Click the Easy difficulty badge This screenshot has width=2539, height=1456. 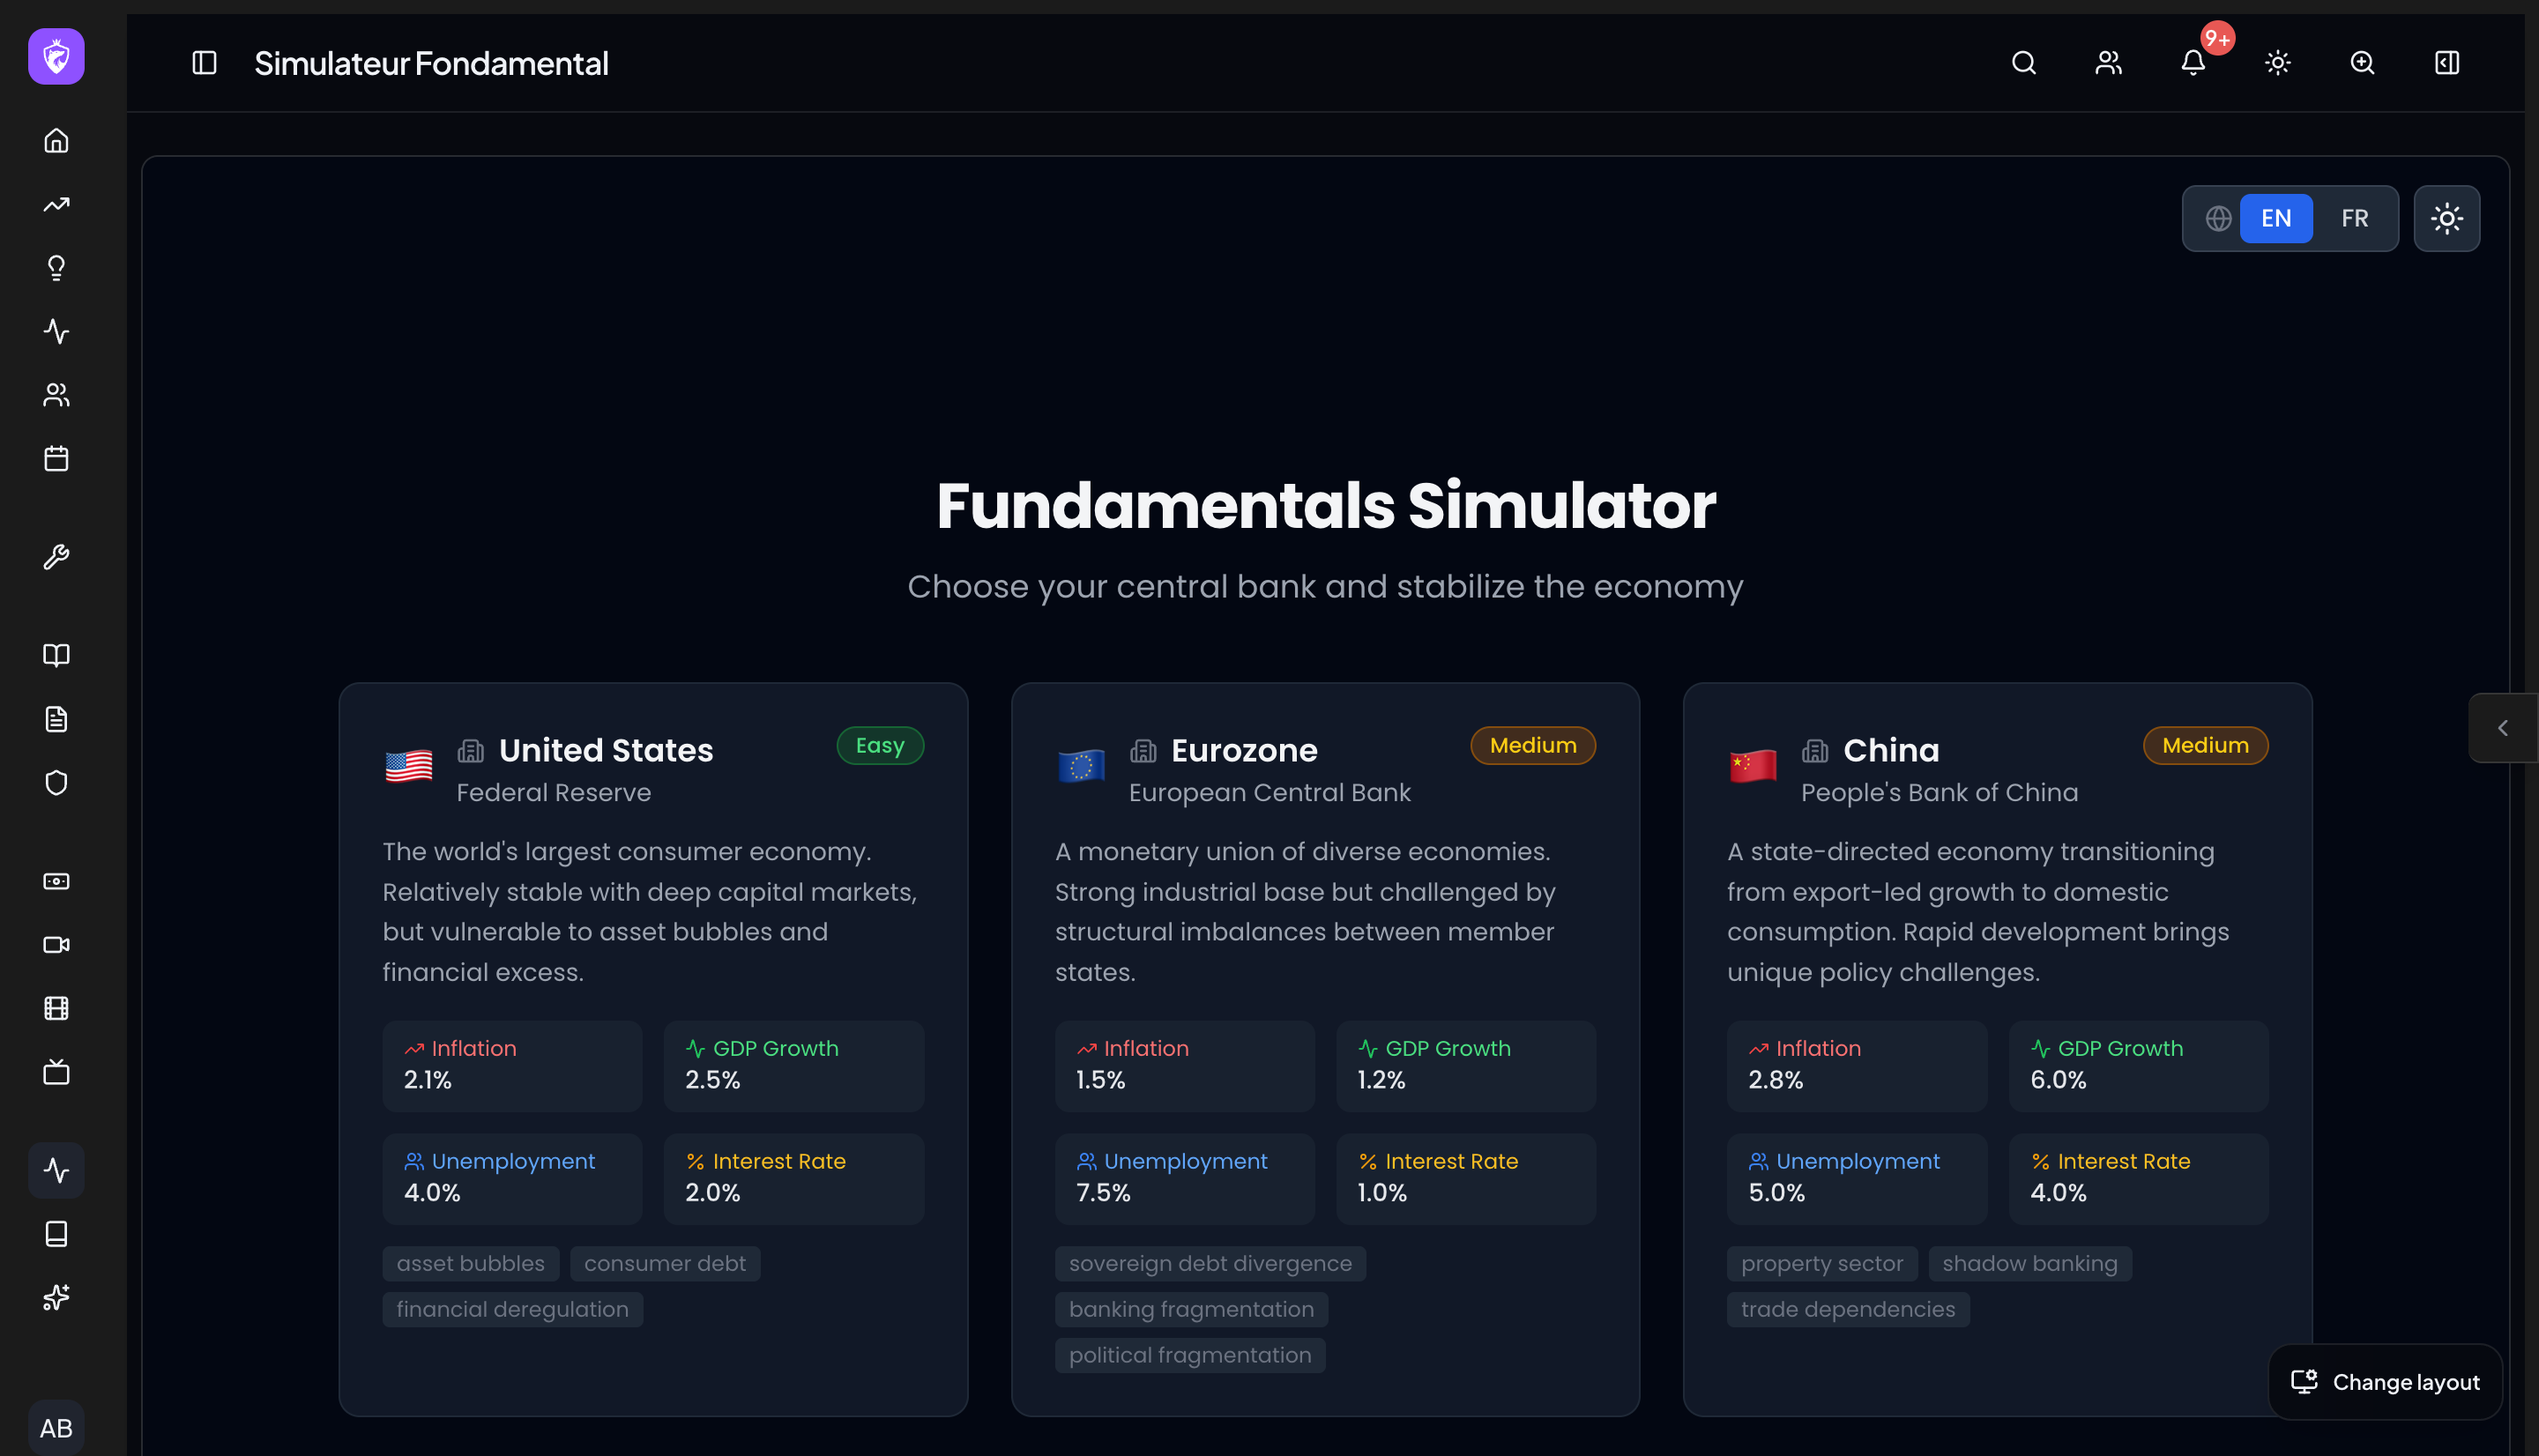tap(879, 745)
